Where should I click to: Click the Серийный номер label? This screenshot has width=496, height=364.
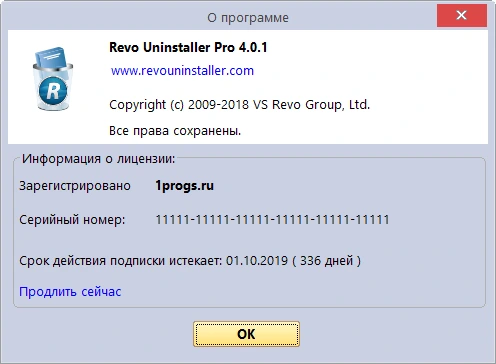tap(72, 220)
